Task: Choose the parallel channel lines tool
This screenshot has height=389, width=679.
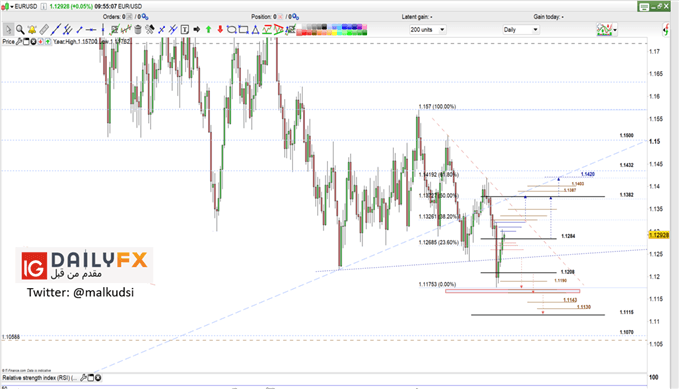Action: 68,30
